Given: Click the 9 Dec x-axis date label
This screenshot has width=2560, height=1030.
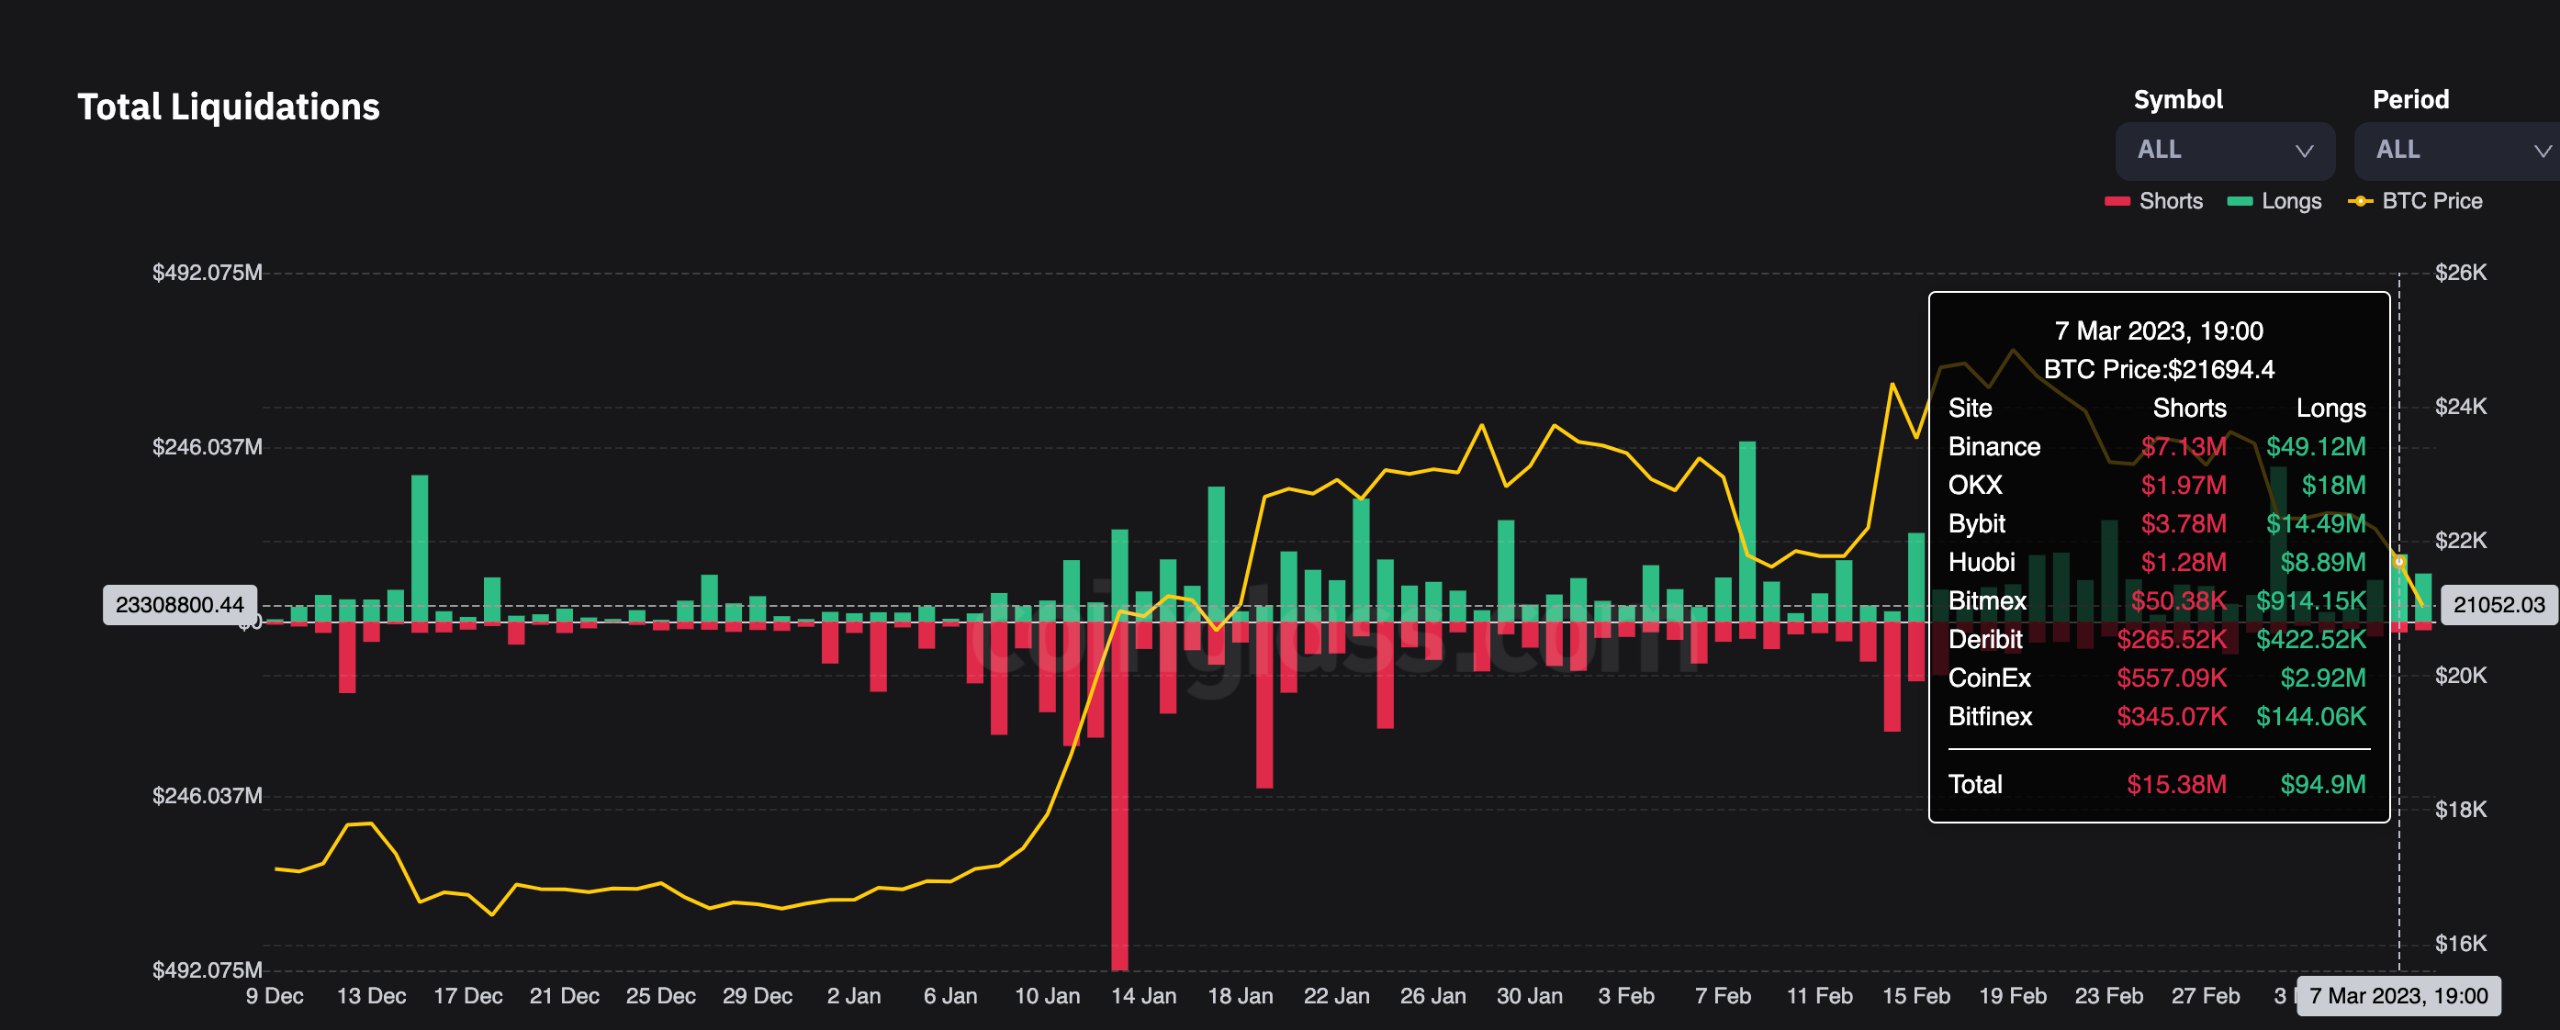Looking at the screenshot, I should click(274, 996).
